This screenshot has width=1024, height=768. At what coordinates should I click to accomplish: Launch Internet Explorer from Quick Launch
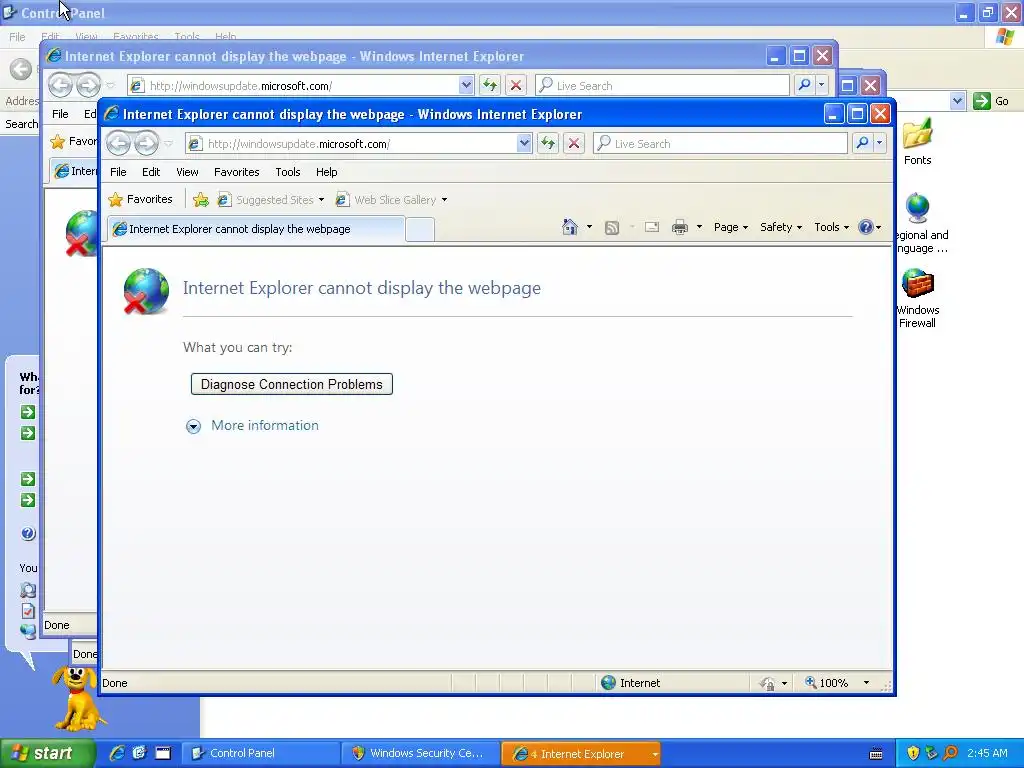pyautogui.click(x=117, y=753)
